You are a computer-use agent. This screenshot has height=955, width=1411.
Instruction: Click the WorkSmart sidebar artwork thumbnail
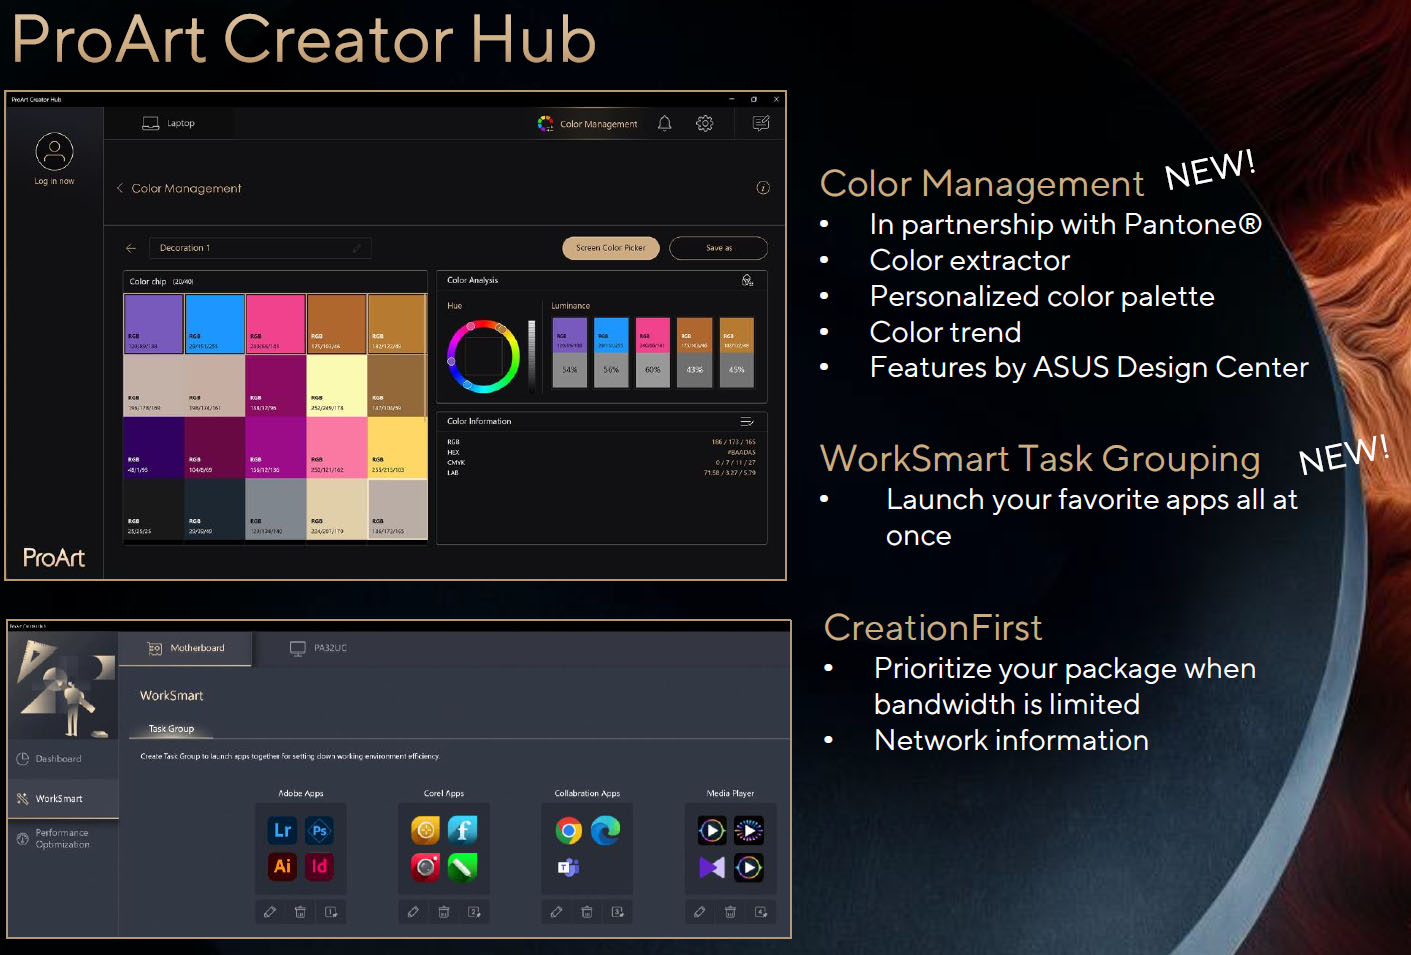click(x=63, y=686)
